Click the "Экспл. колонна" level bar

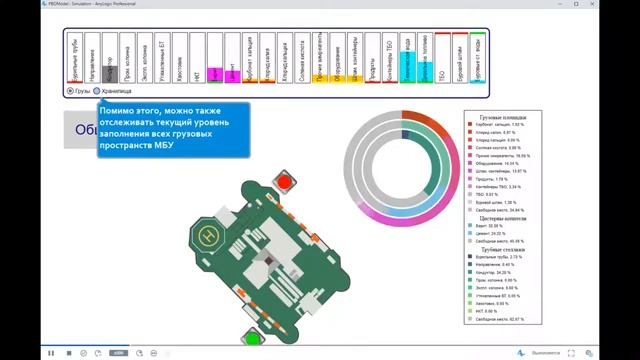click(x=145, y=58)
